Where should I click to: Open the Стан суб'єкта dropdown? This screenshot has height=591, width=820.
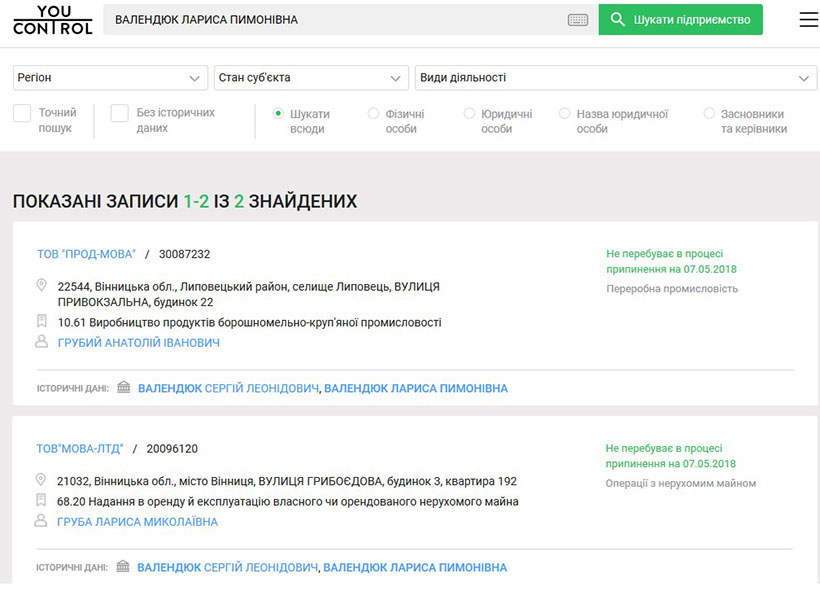311,78
